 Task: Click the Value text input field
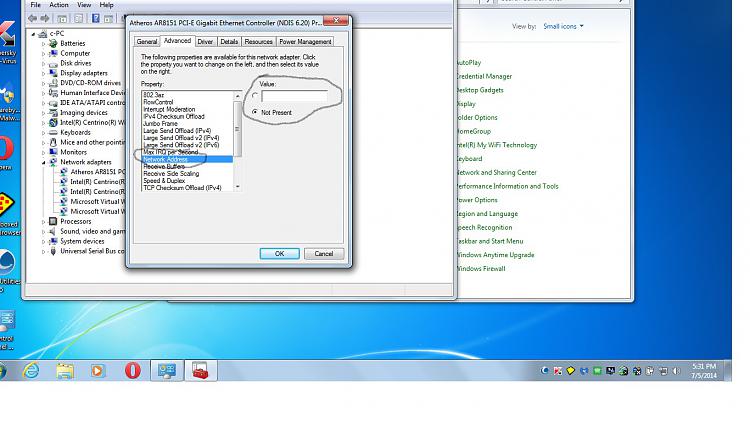coord(295,96)
